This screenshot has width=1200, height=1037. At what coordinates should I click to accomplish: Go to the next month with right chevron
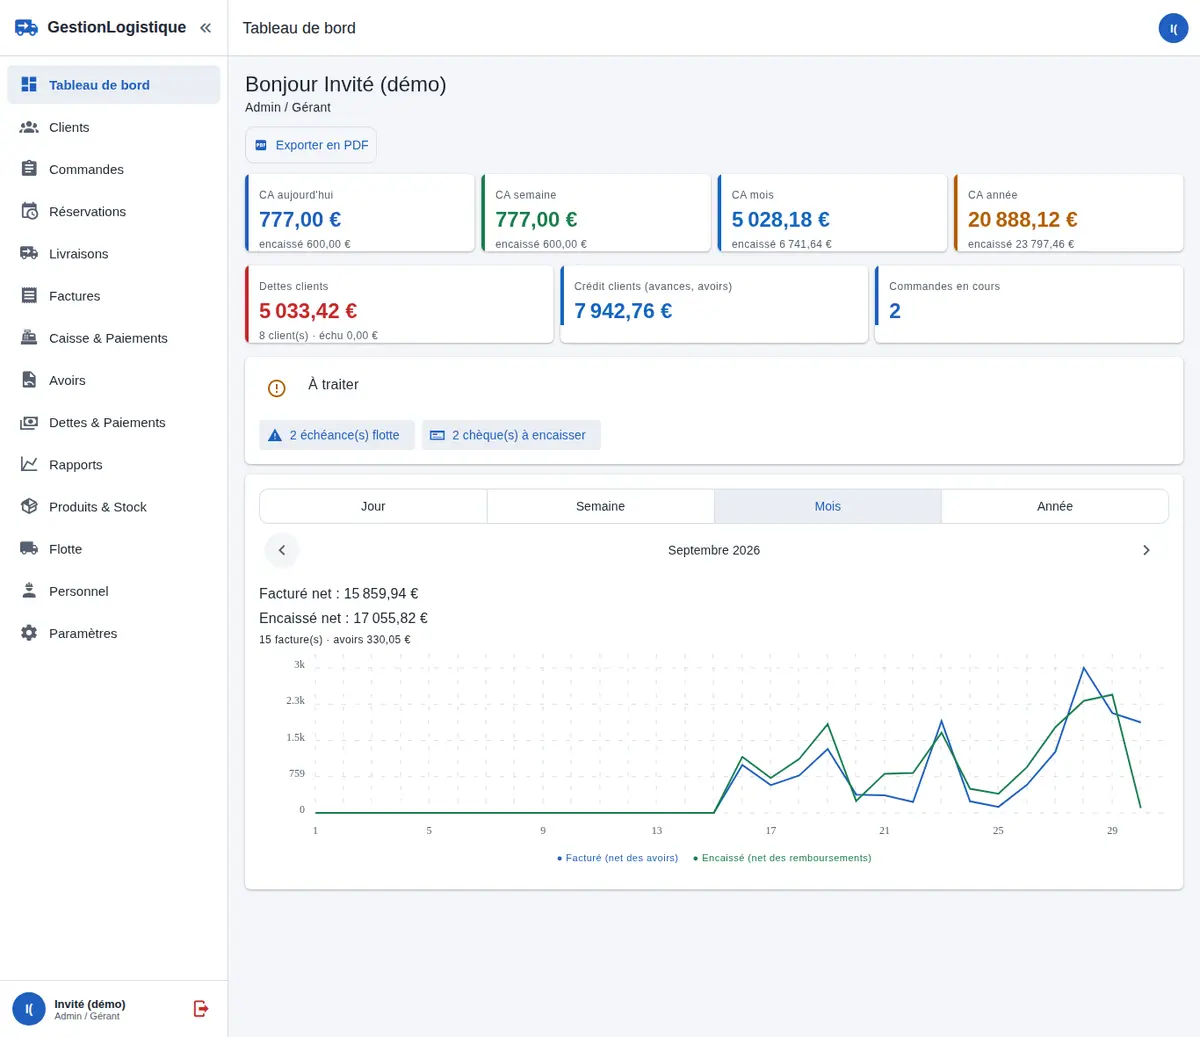click(x=1146, y=550)
